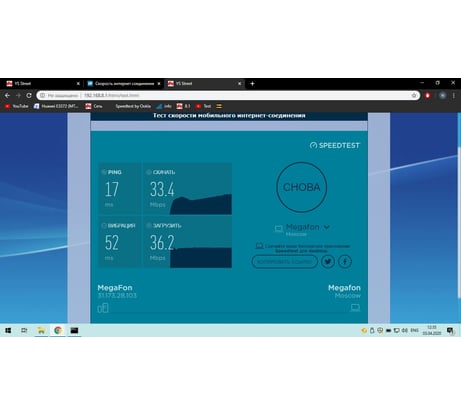Open File Explorer from the taskbar
The width and height of the screenshot is (461, 415).
click(41, 330)
